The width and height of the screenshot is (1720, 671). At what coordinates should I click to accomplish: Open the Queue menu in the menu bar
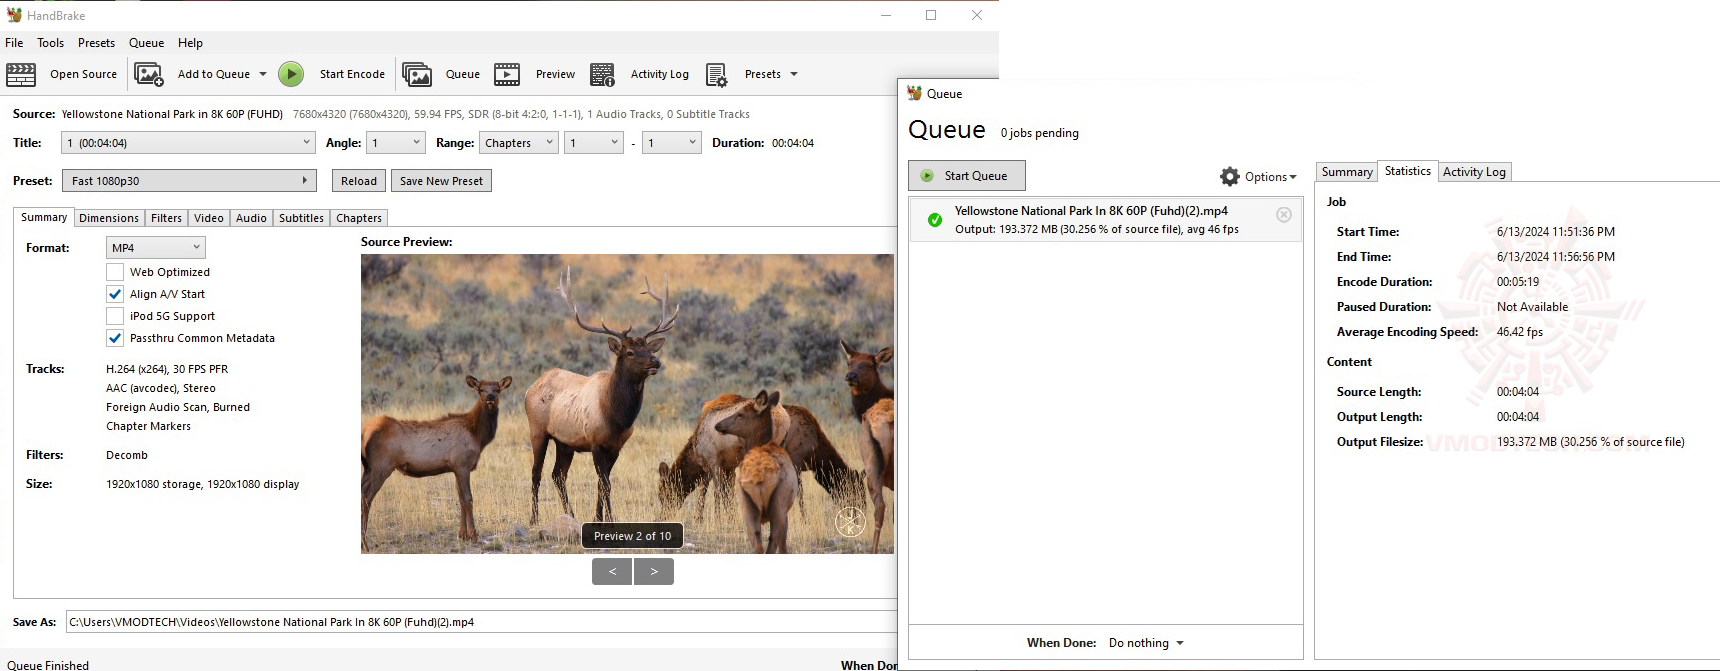point(146,43)
